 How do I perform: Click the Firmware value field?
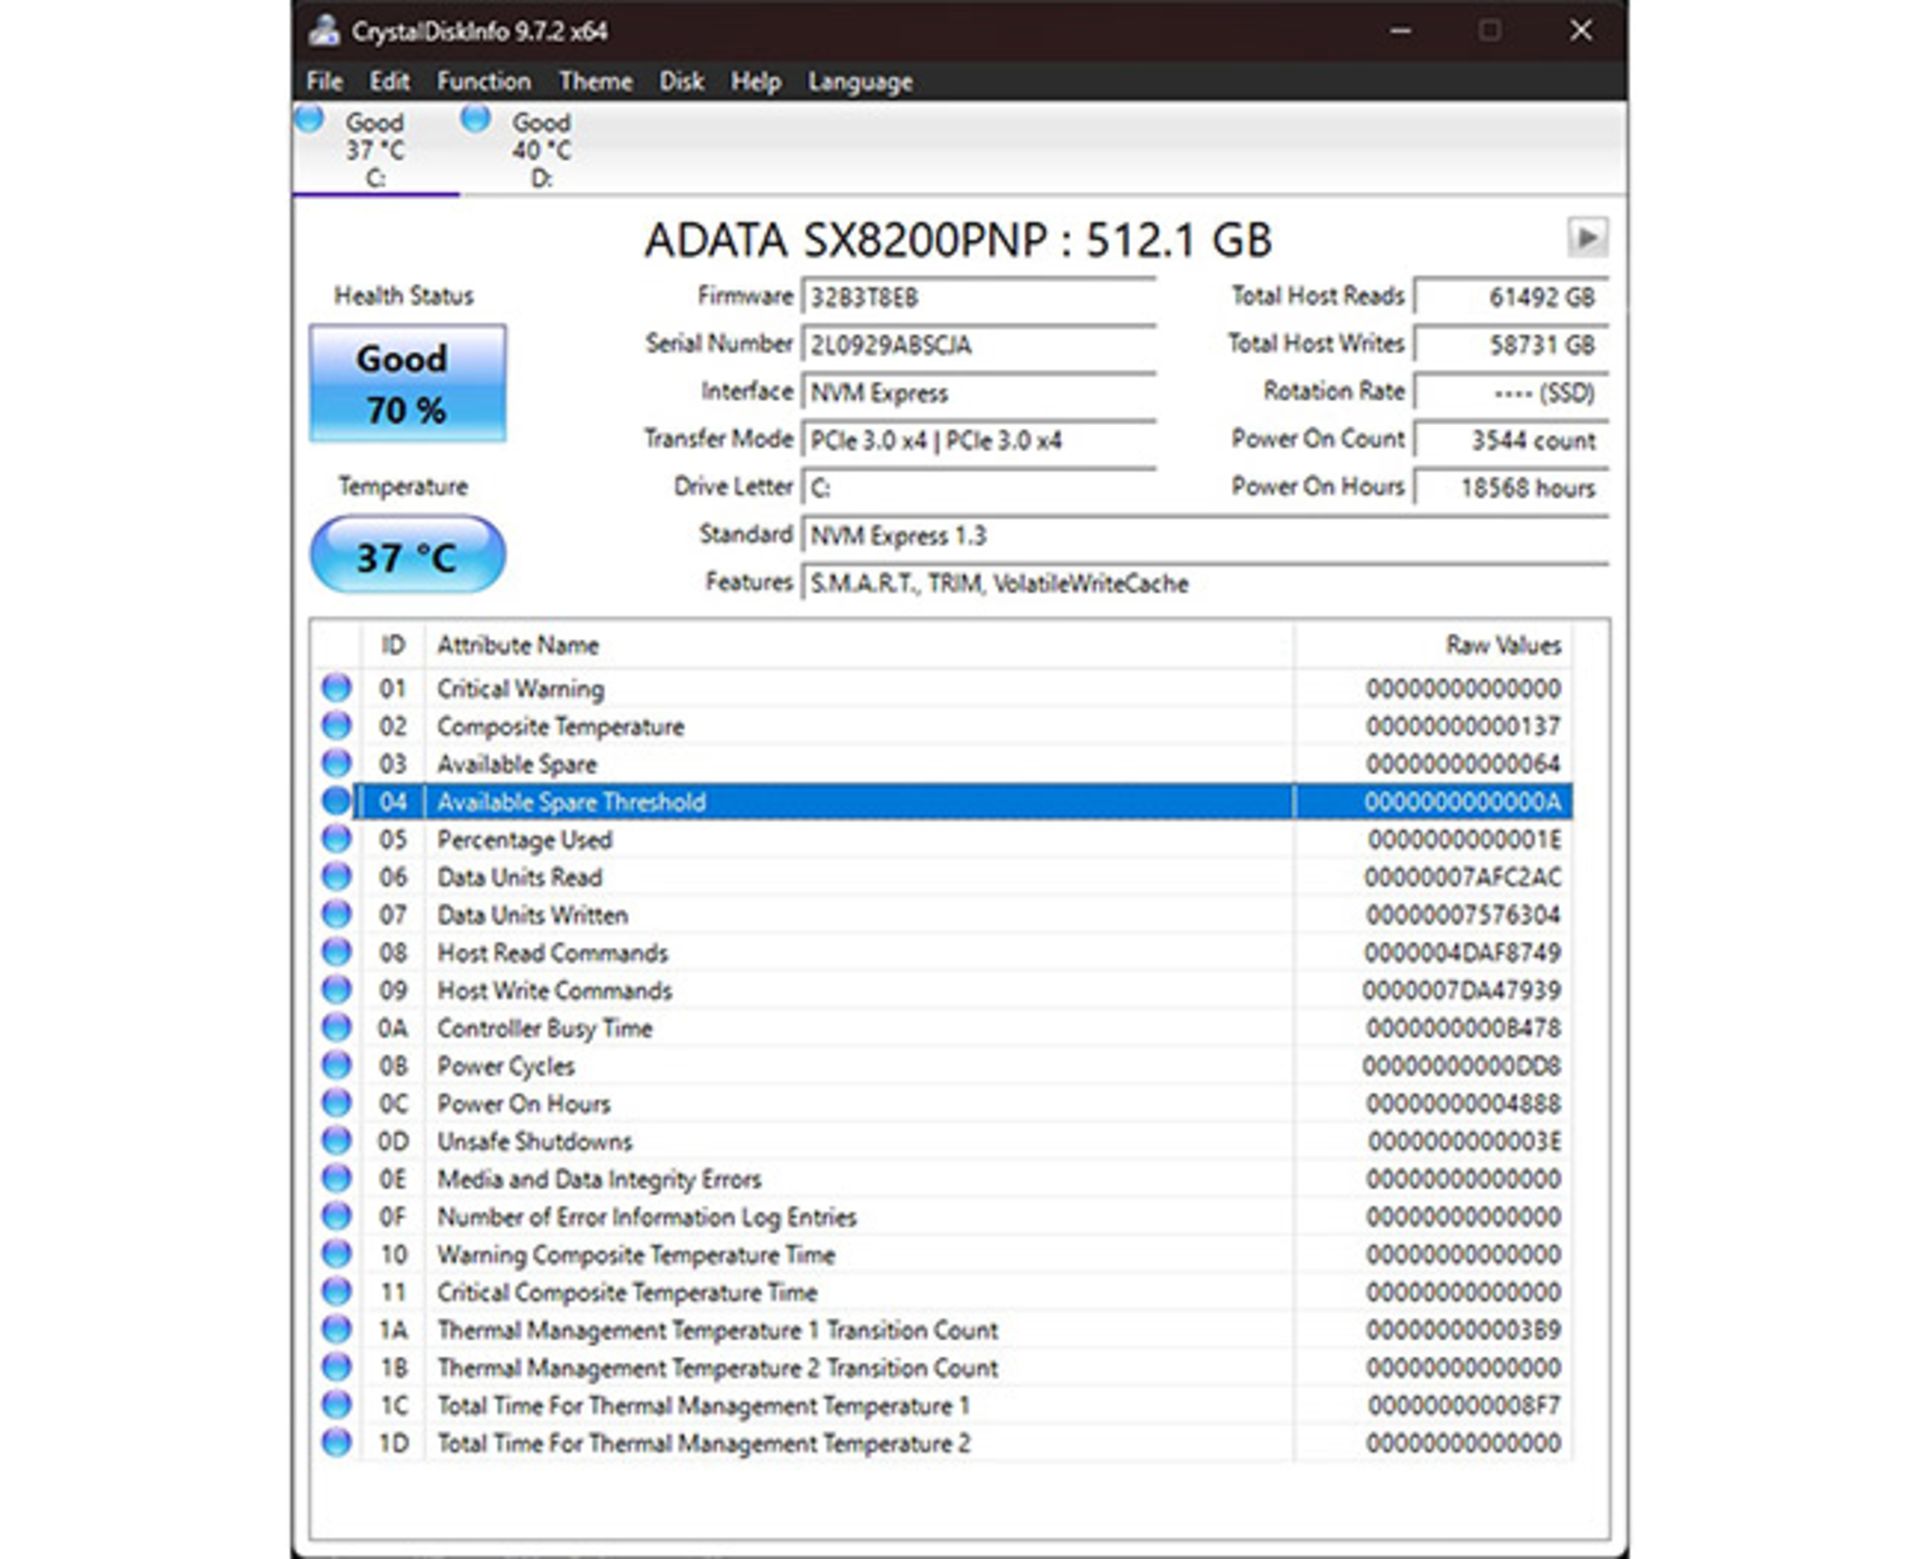pos(977,297)
